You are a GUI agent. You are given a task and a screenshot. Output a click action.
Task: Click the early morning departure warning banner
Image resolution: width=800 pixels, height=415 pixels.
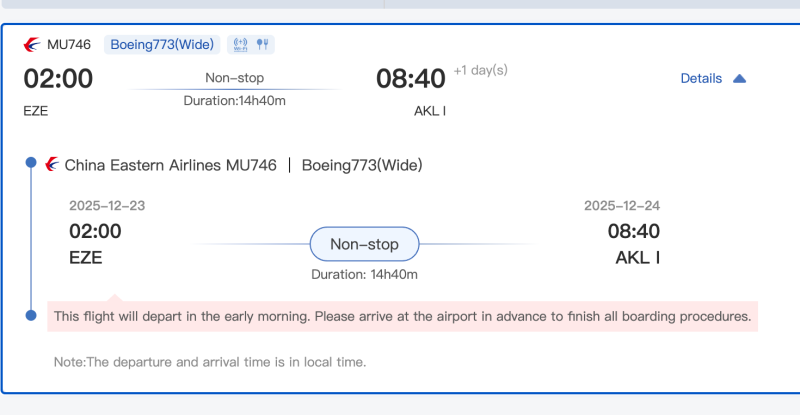402,316
